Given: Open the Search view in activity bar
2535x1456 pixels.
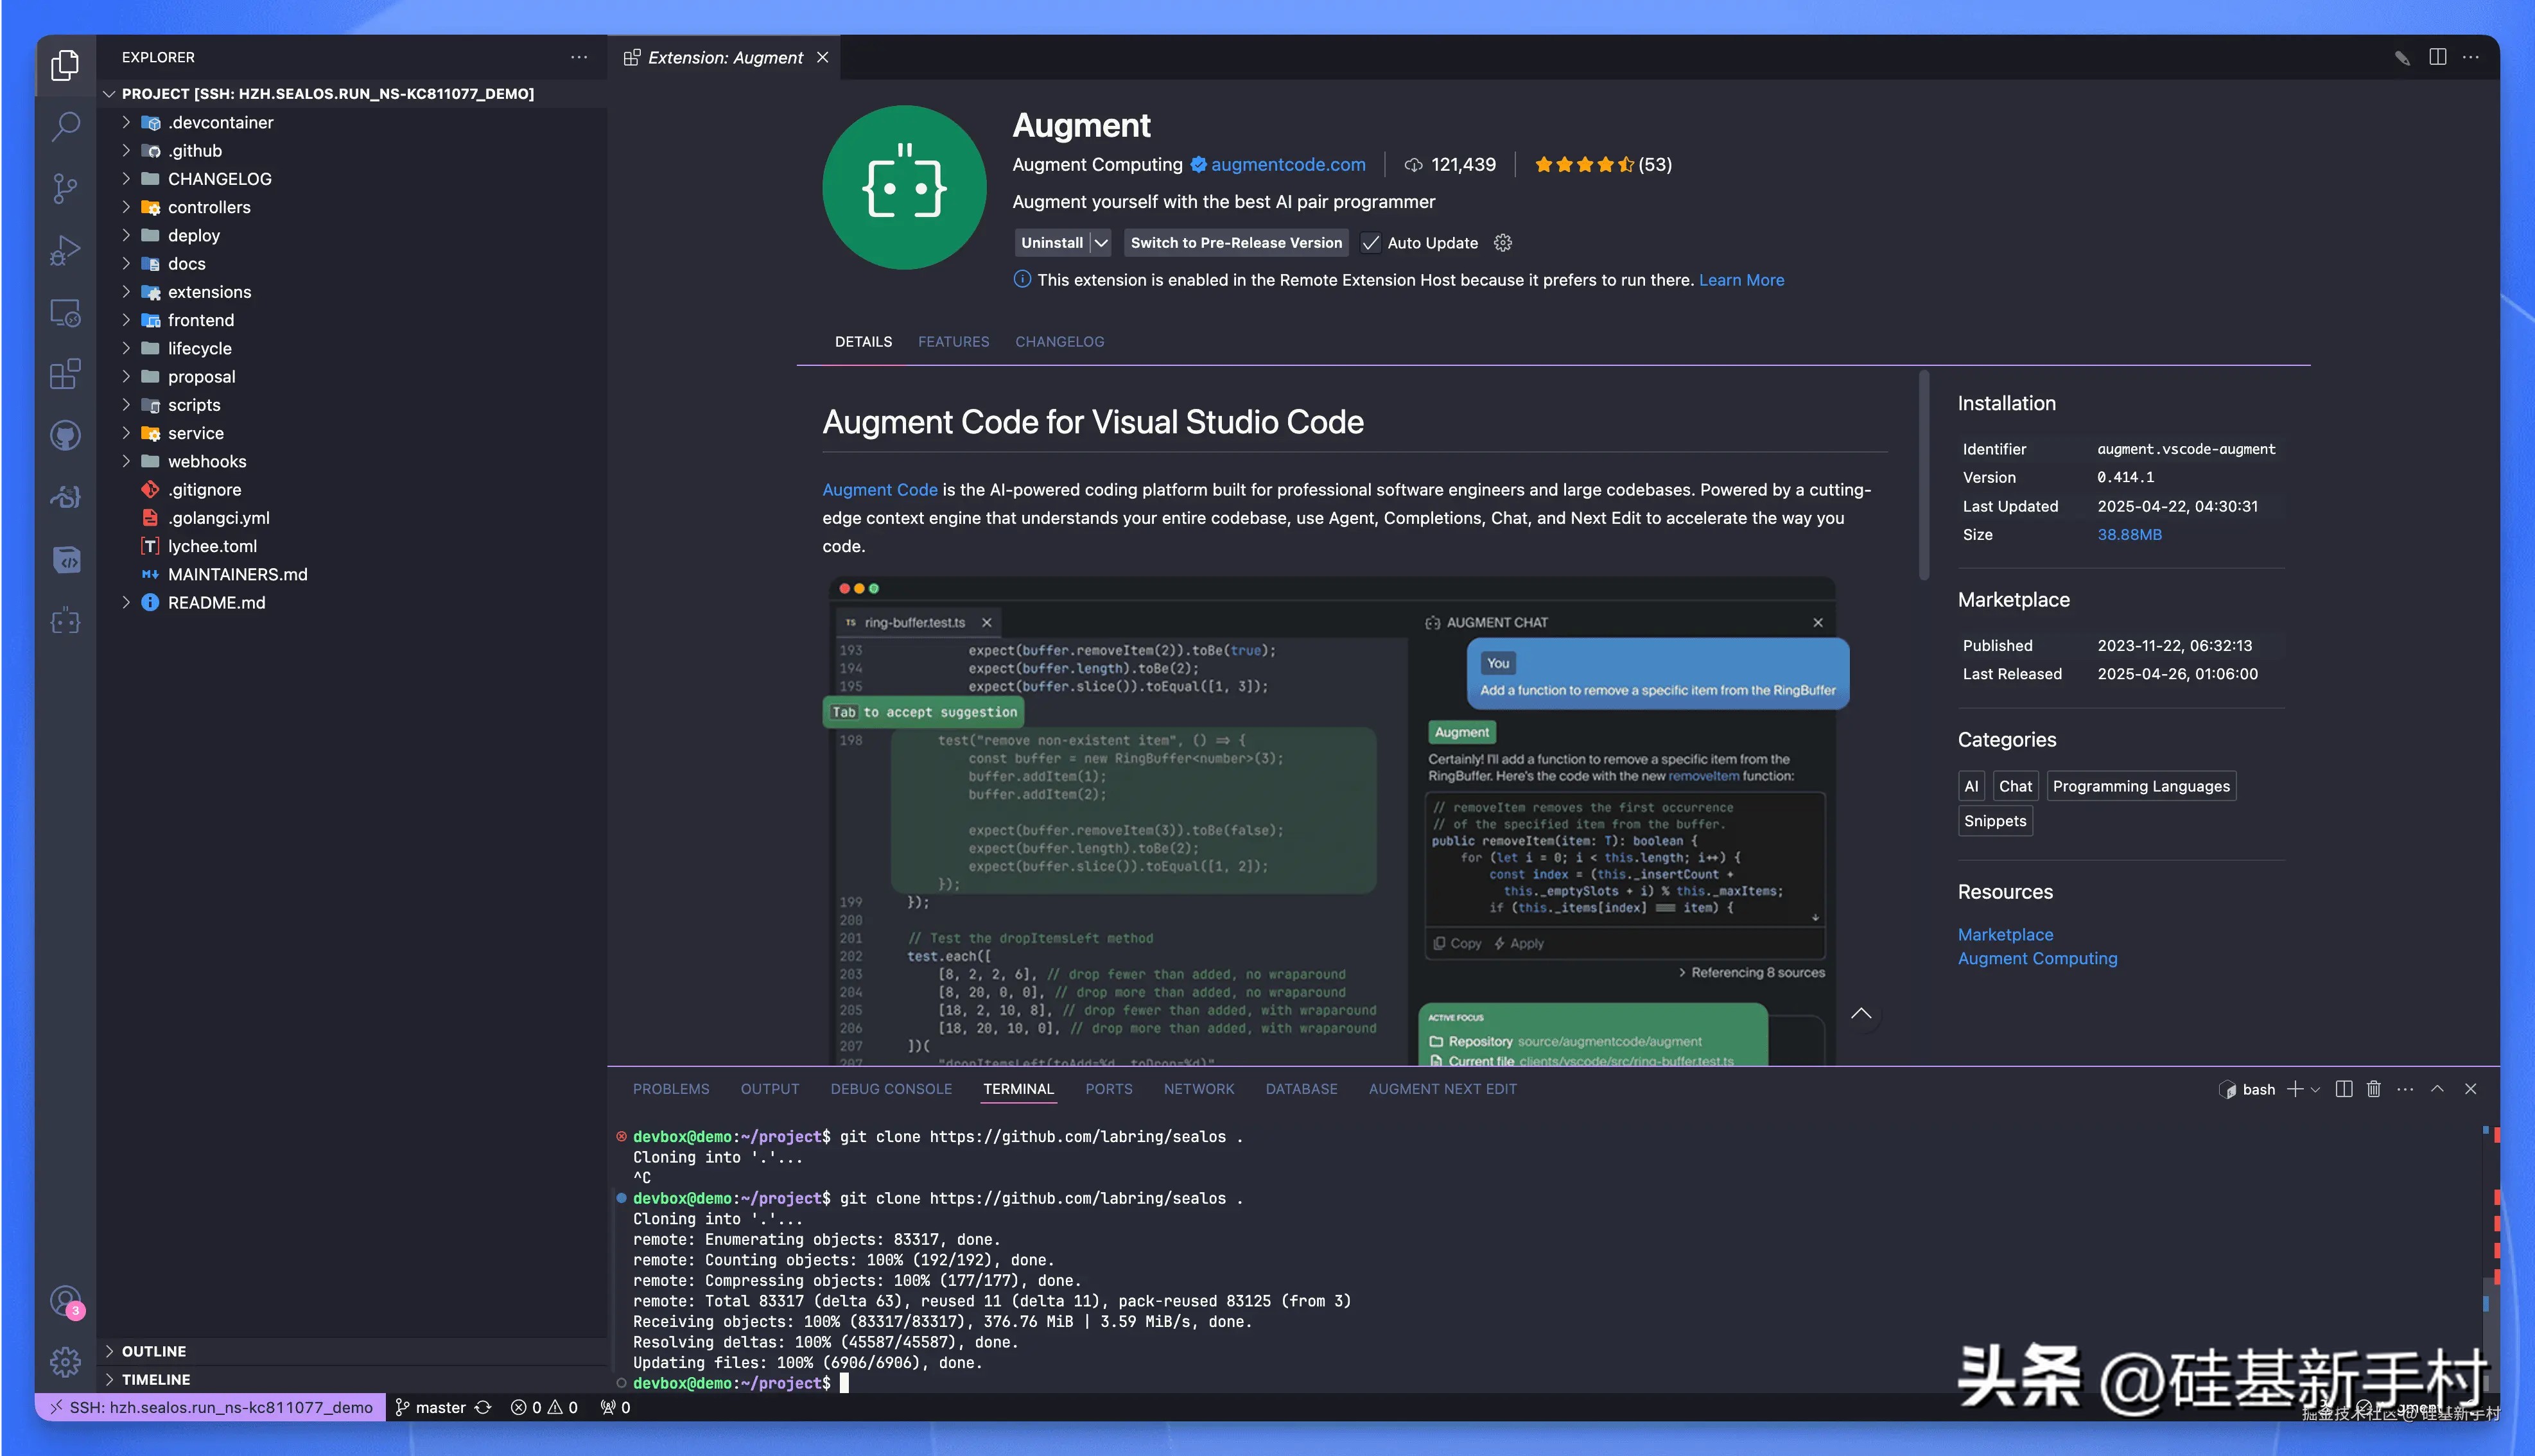Looking at the screenshot, I should [x=65, y=126].
